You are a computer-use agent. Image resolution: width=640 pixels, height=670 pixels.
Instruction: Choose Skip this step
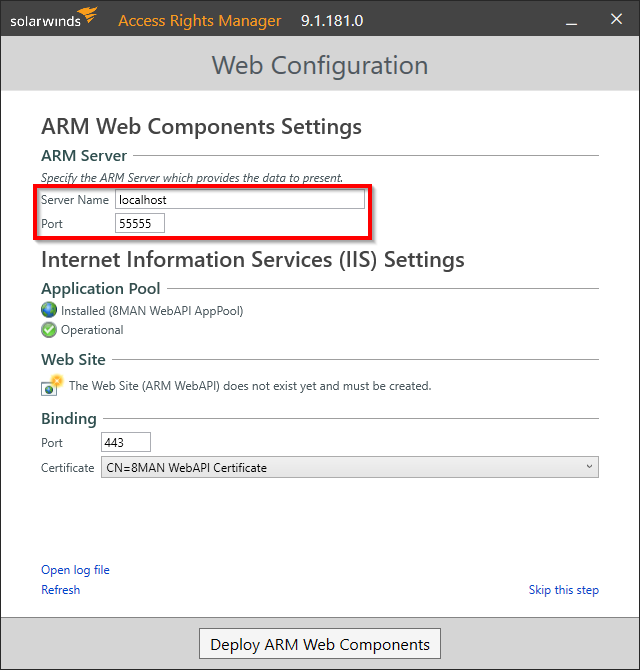tap(564, 590)
